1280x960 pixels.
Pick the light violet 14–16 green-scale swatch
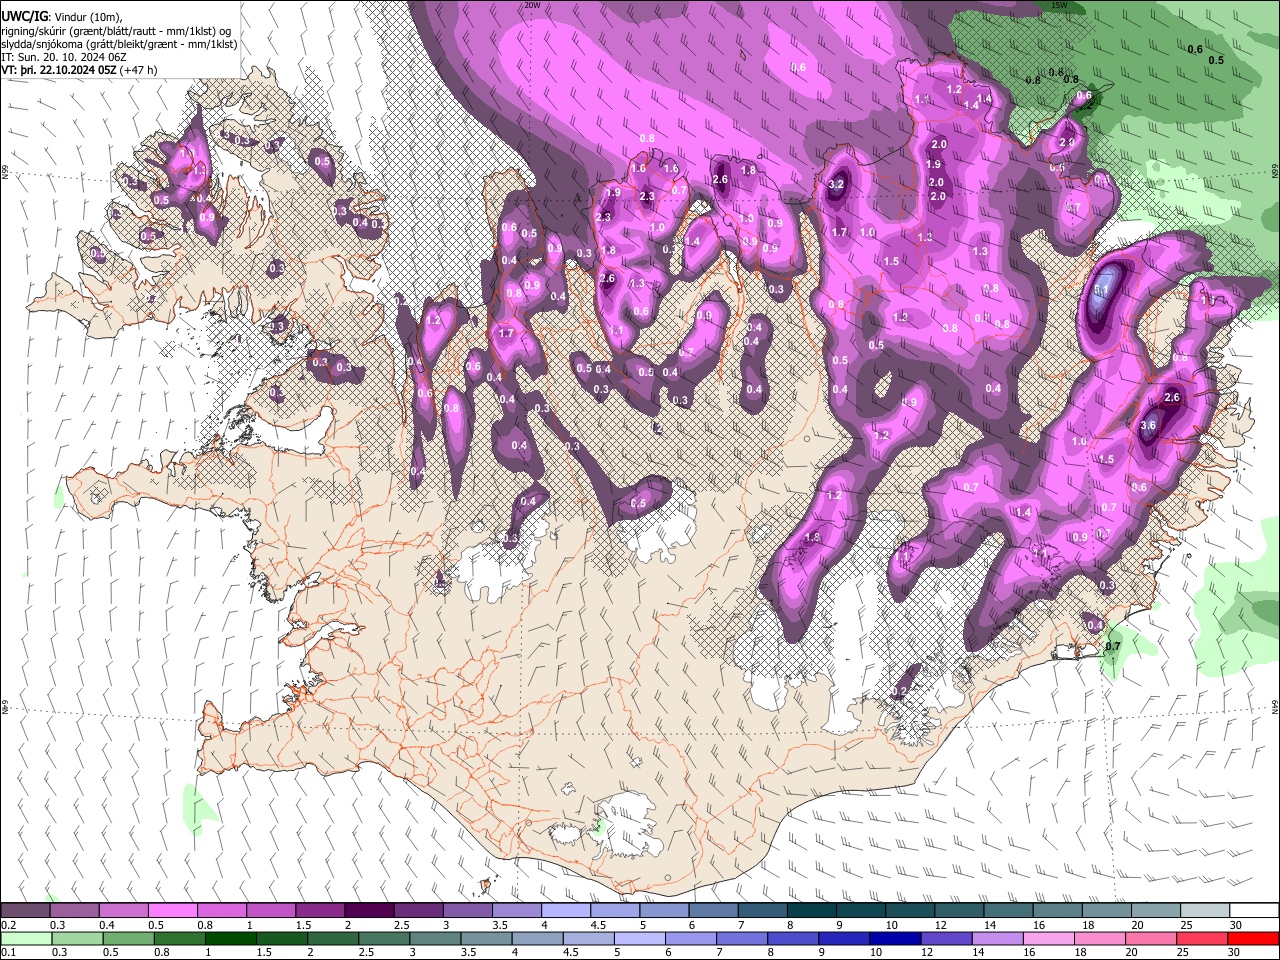coord(998,938)
